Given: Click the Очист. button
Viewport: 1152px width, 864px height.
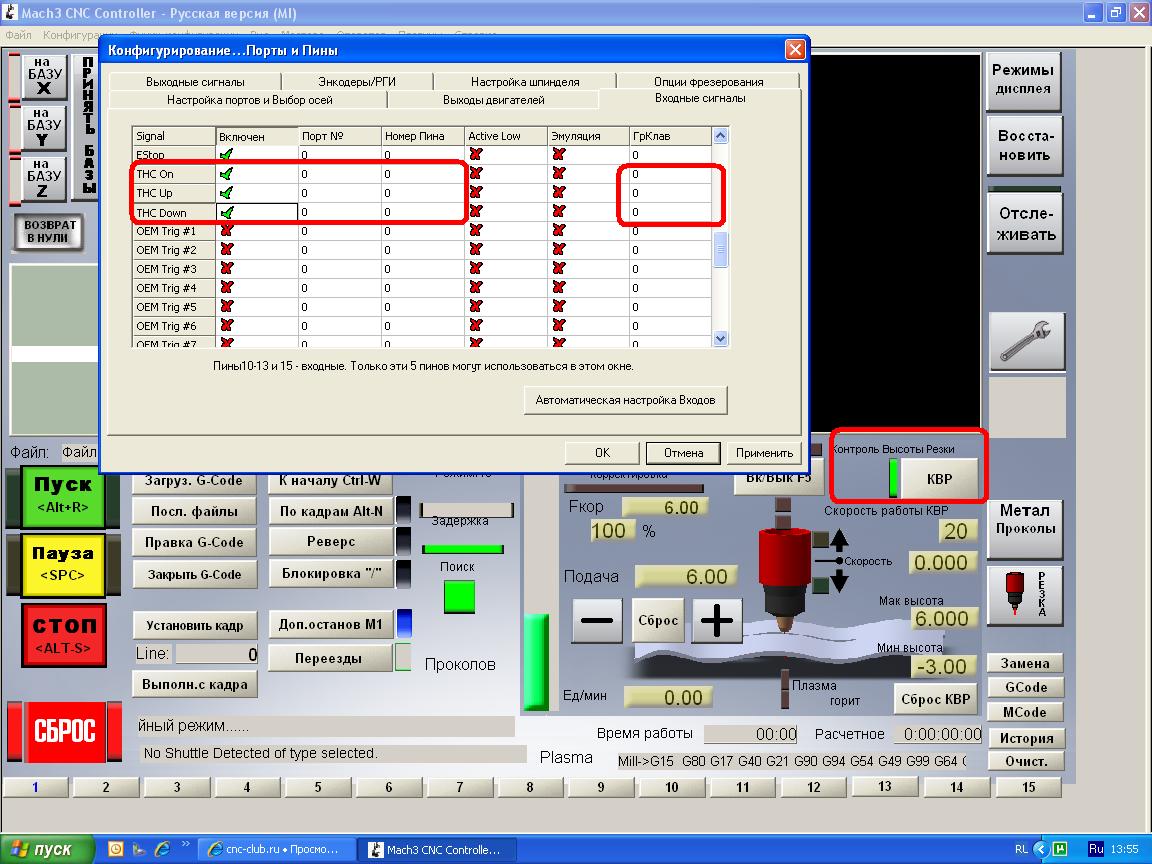Looking at the screenshot, I should click(x=1025, y=761).
